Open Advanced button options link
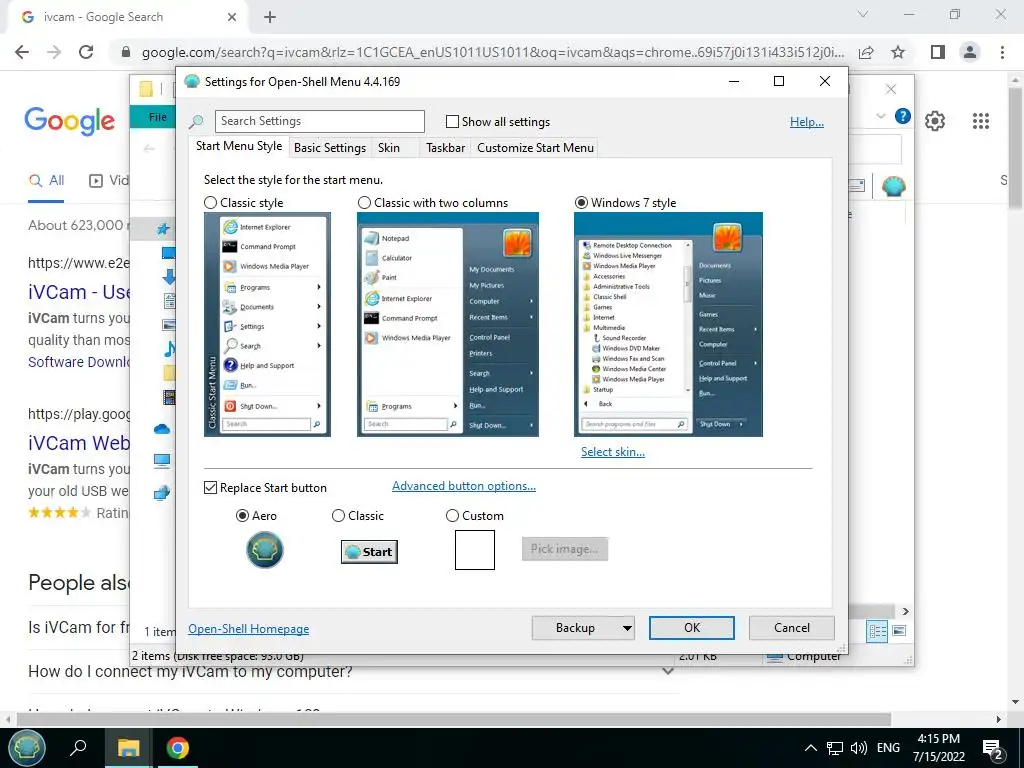 pyautogui.click(x=464, y=486)
